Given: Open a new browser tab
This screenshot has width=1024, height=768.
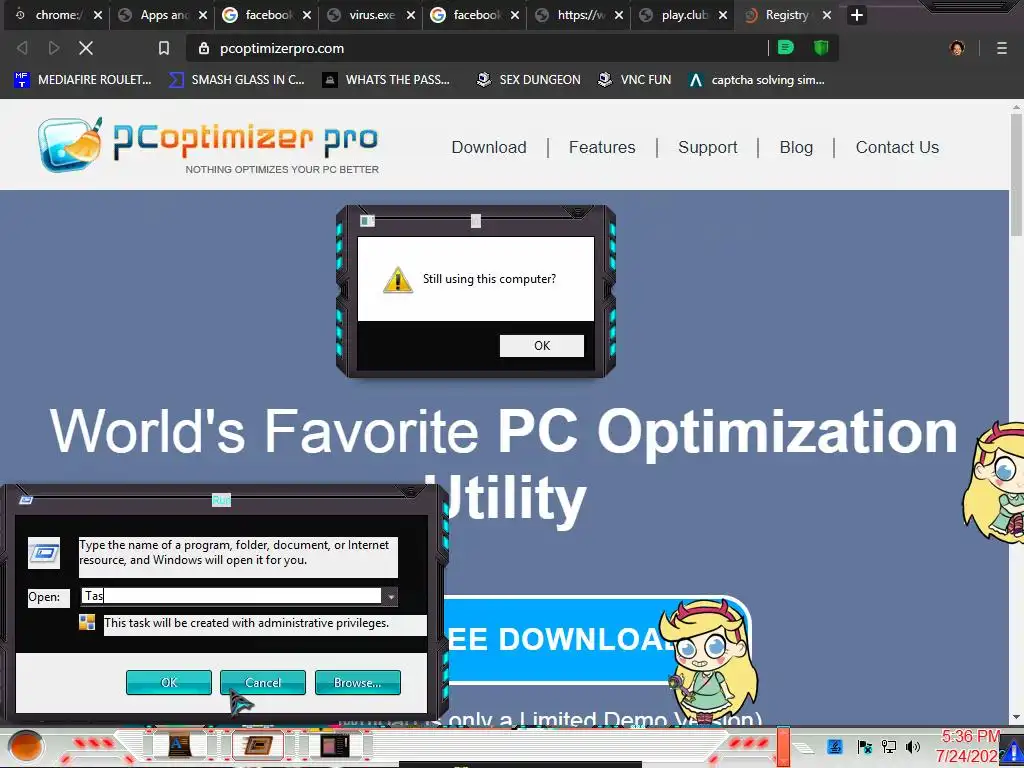Looking at the screenshot, I should point(857,15).
